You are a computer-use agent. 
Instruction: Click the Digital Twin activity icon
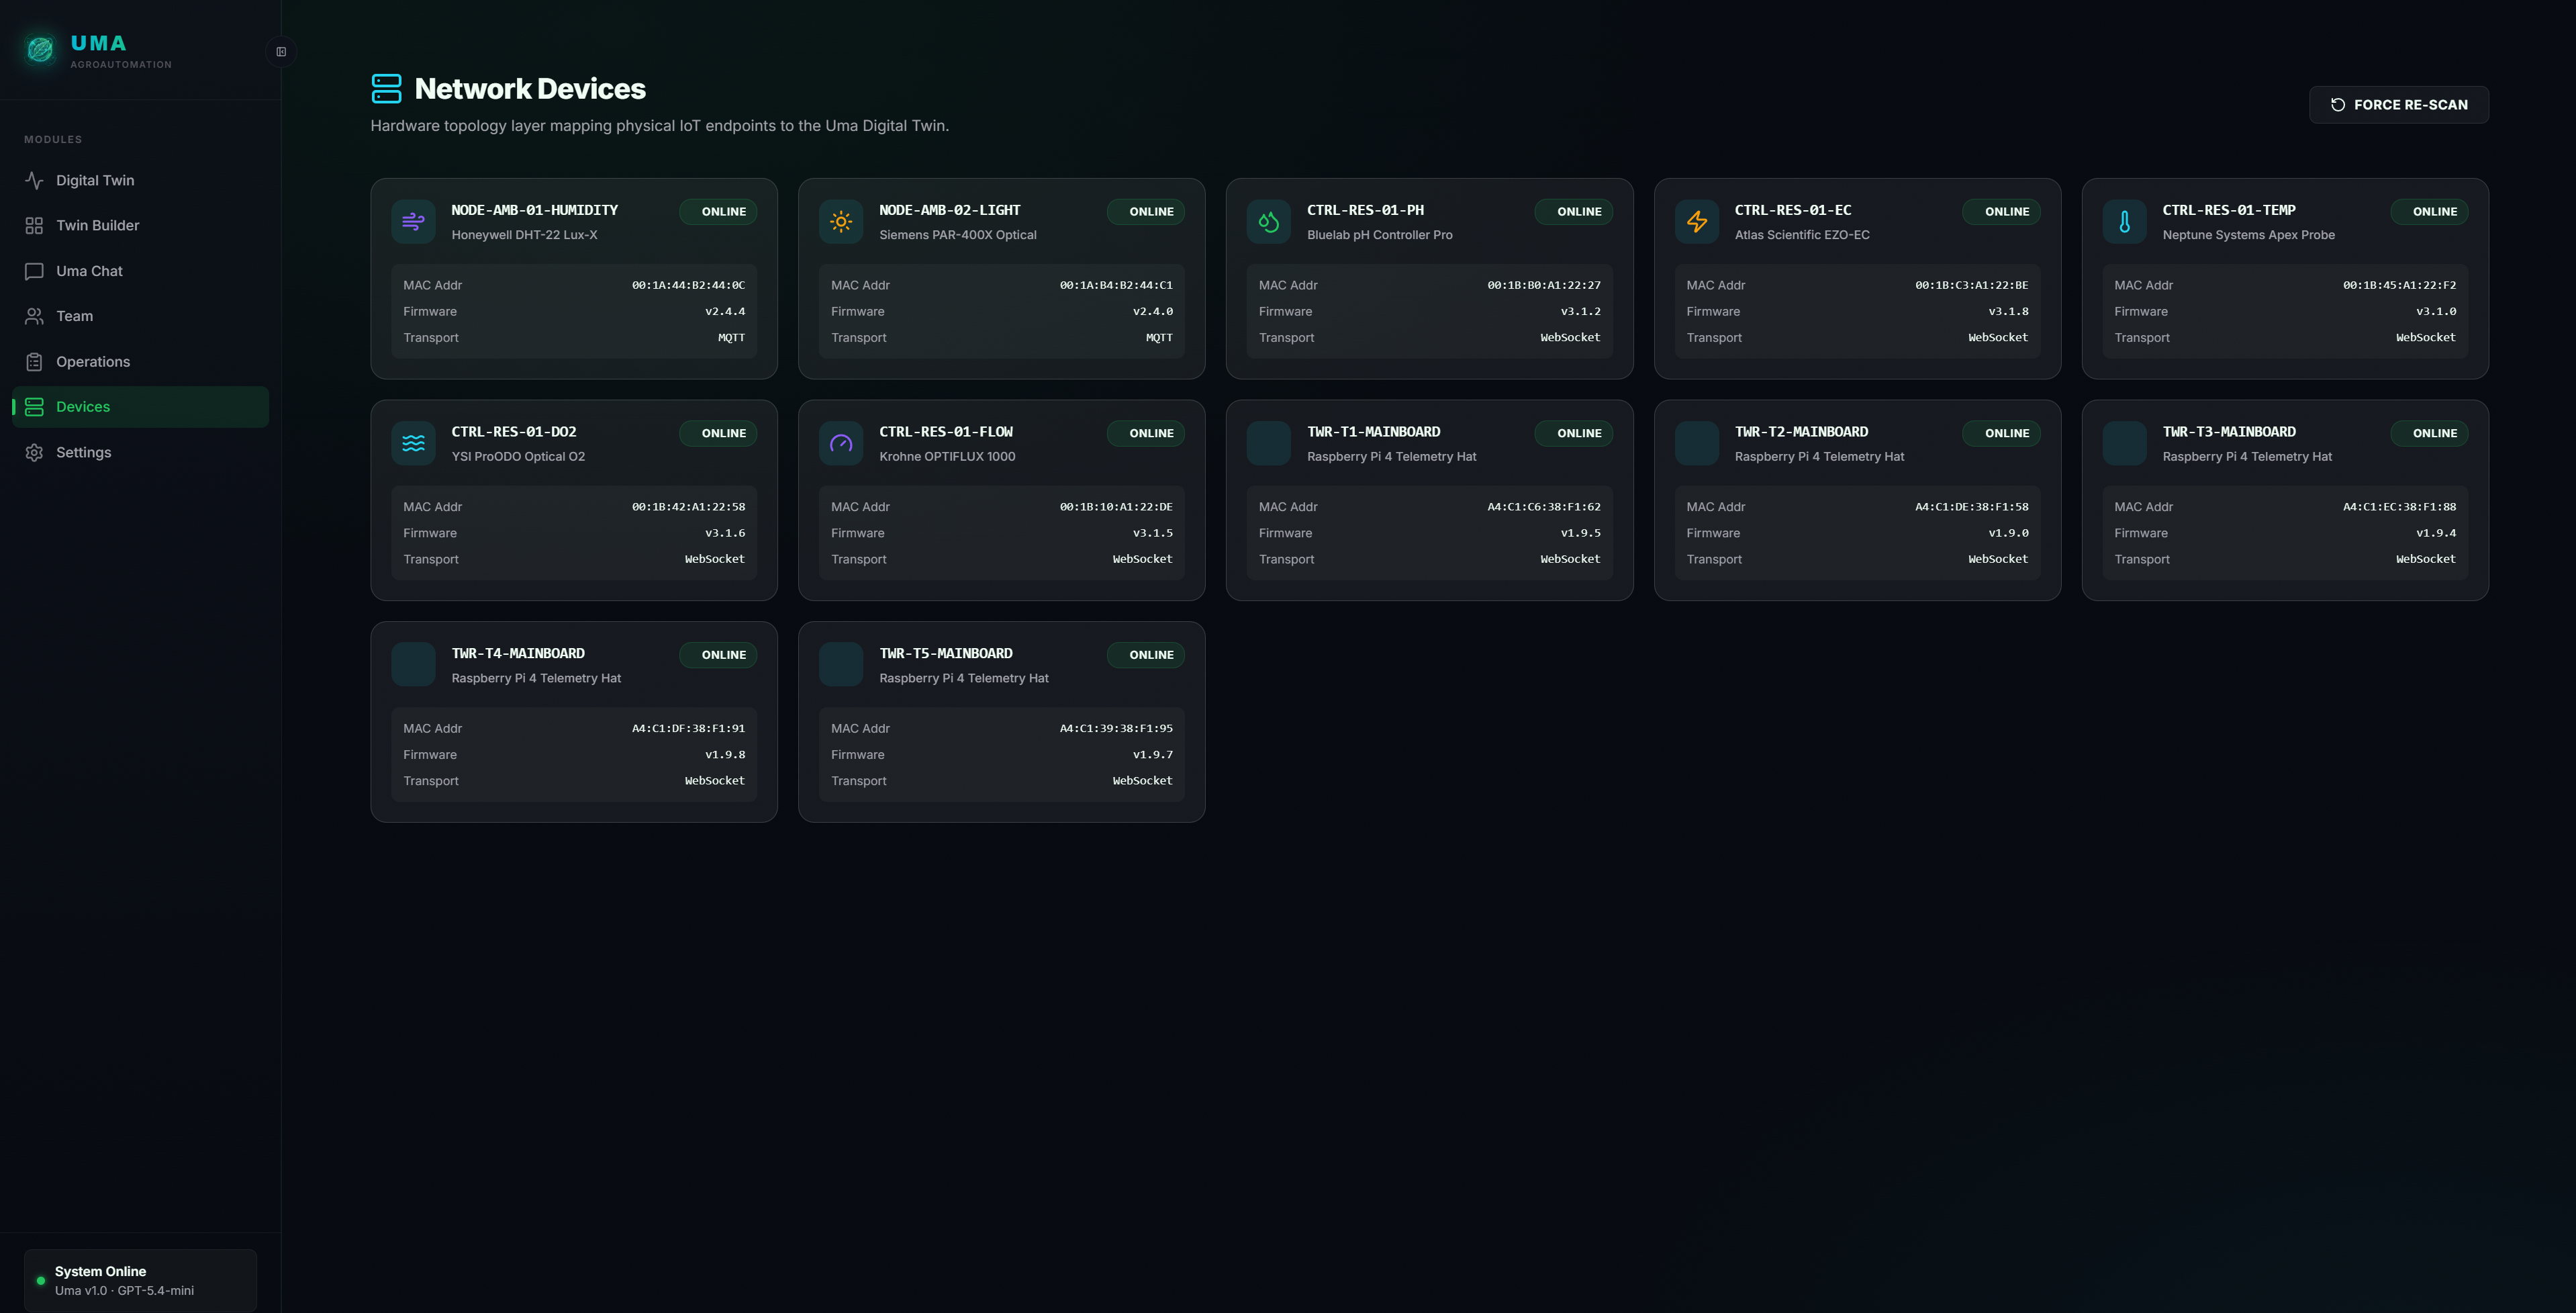[34, 180]
